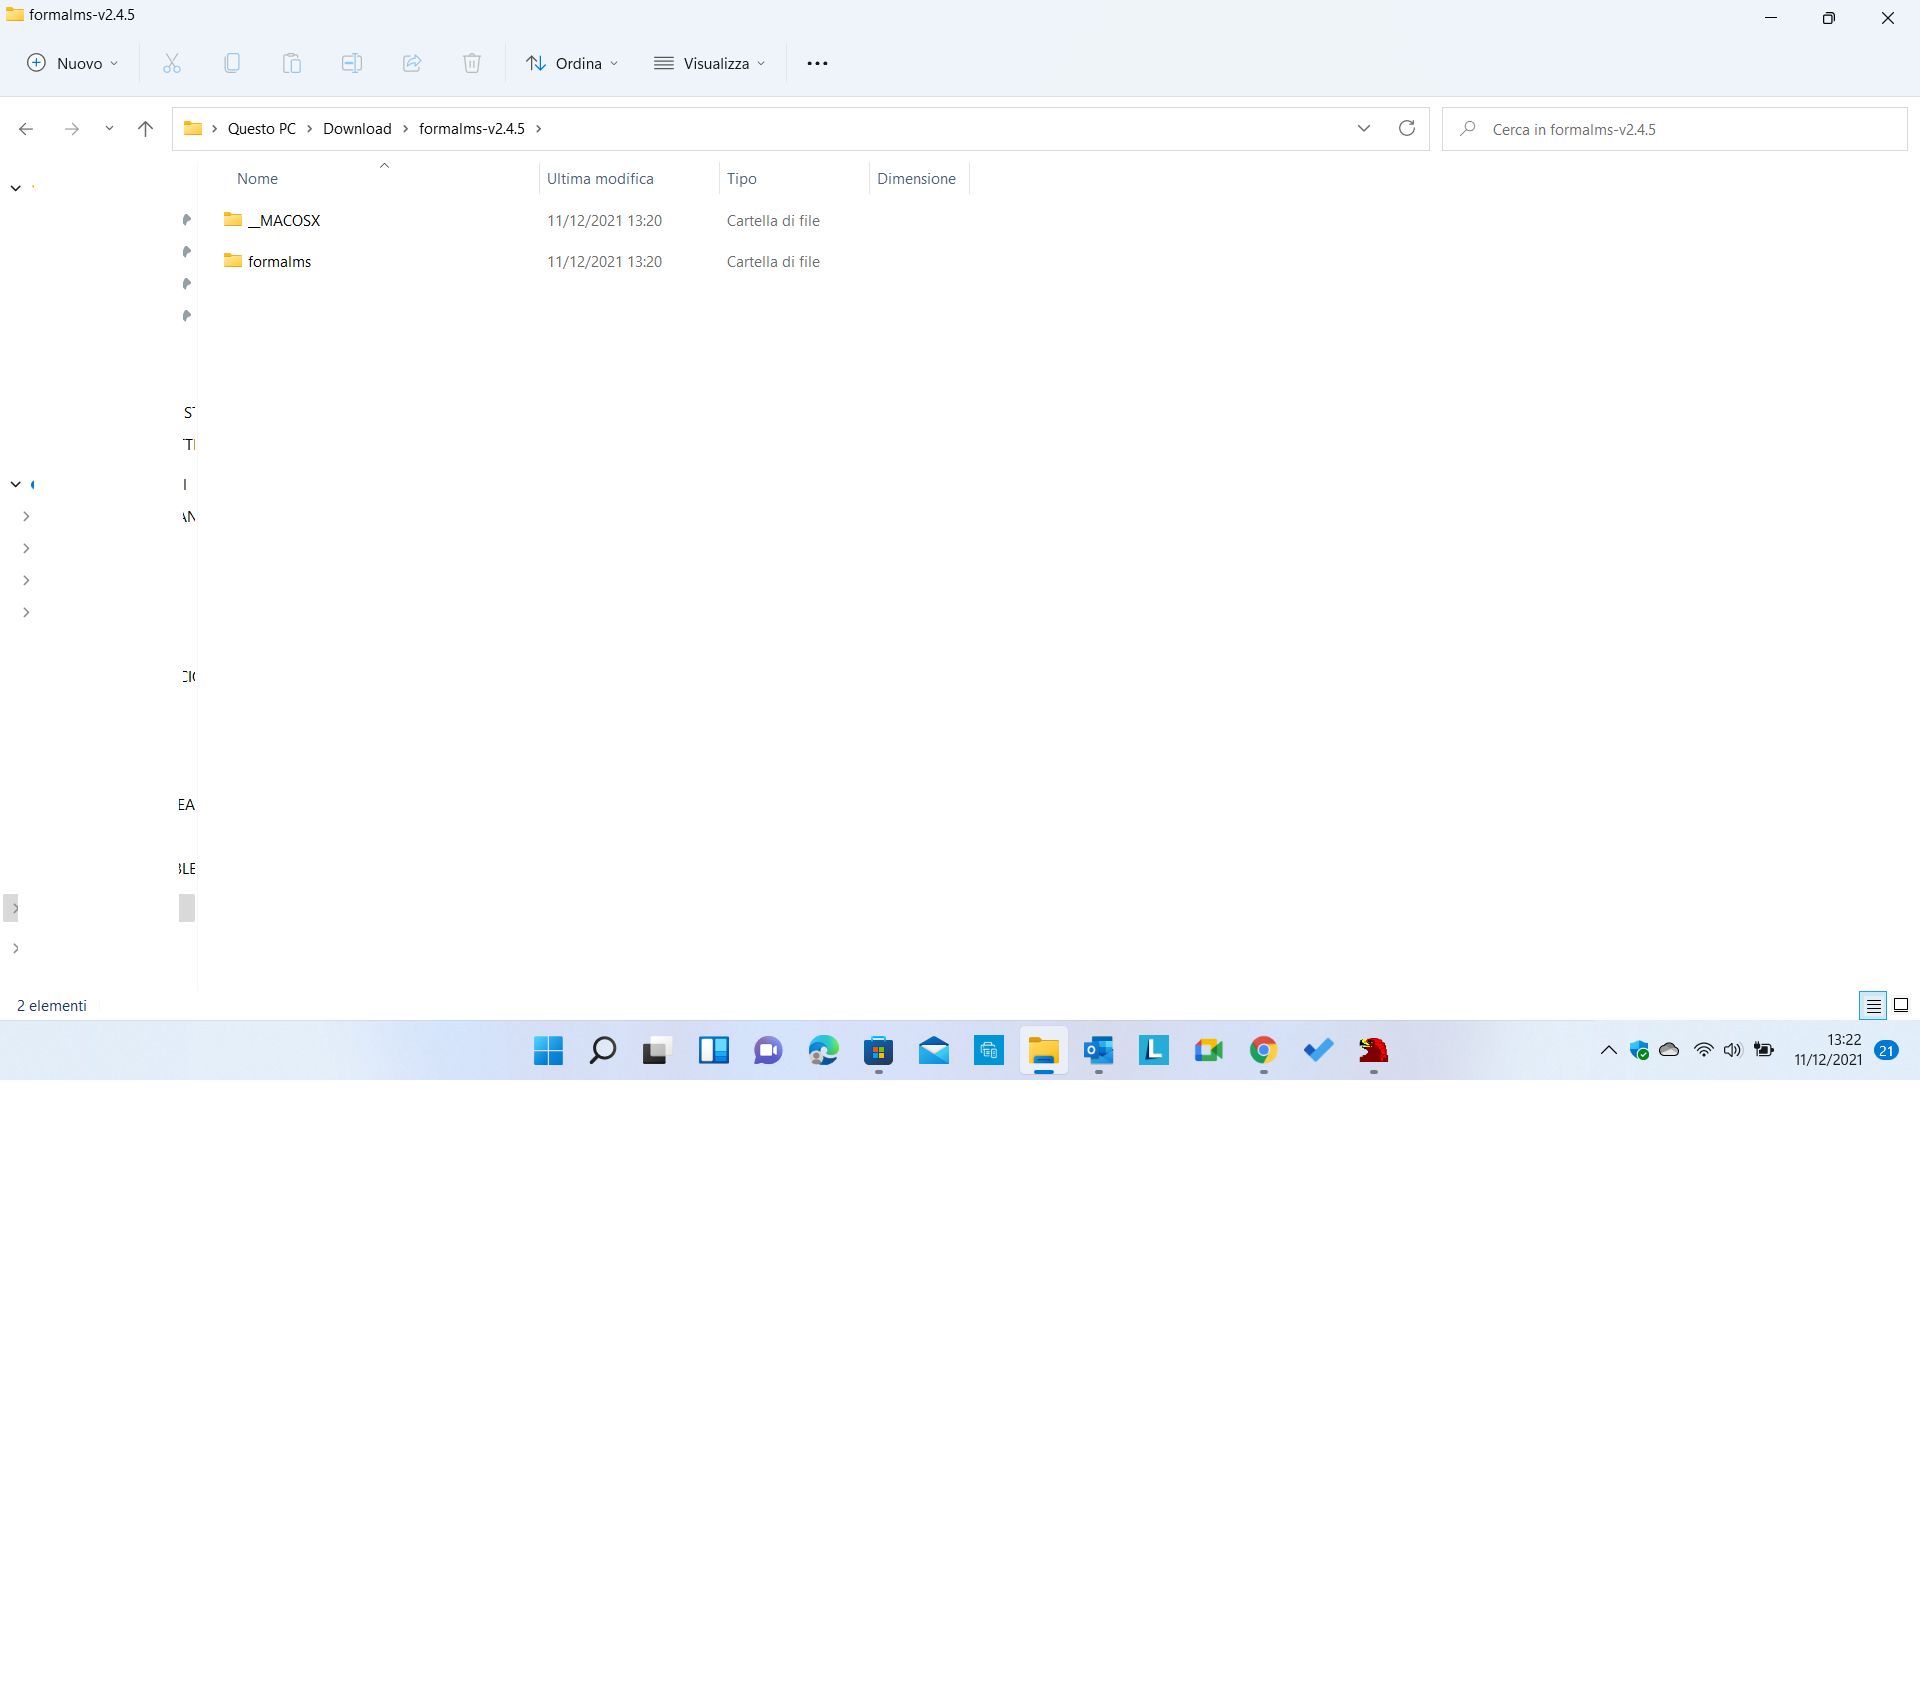The height and width of the screenshot is (1690, 1920).
Task: Sort by Ultima modifica column header
Action: click(600, 178)
